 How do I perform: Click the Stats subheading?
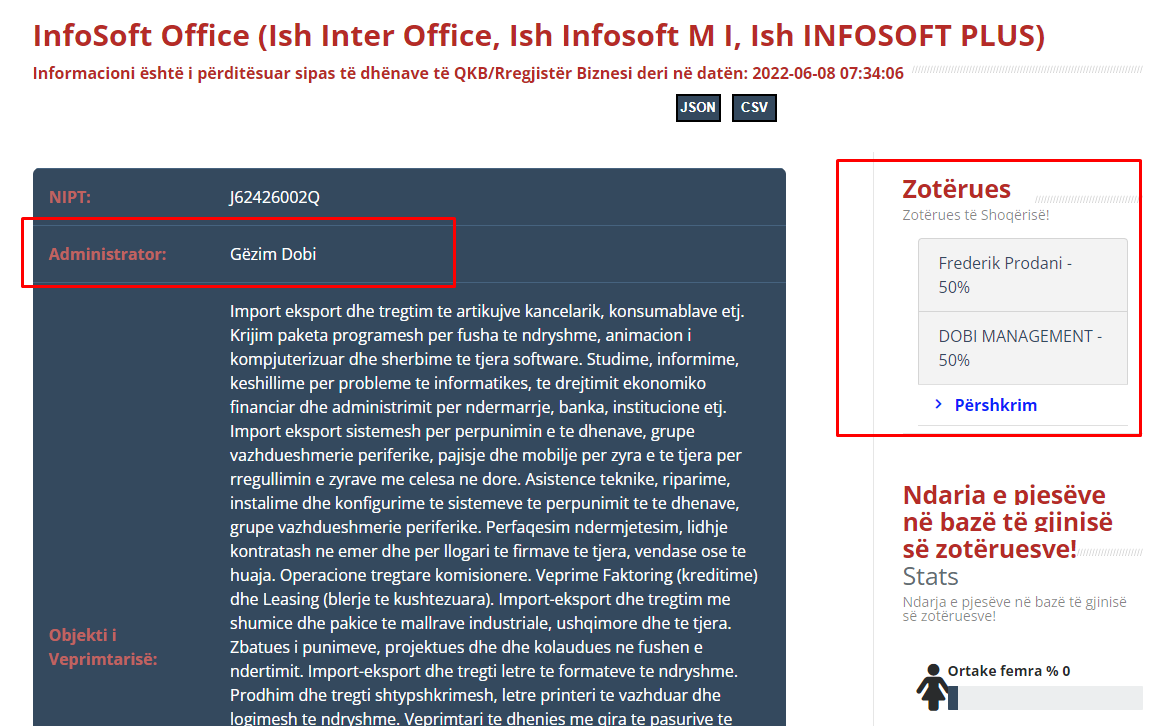(930, 576)
